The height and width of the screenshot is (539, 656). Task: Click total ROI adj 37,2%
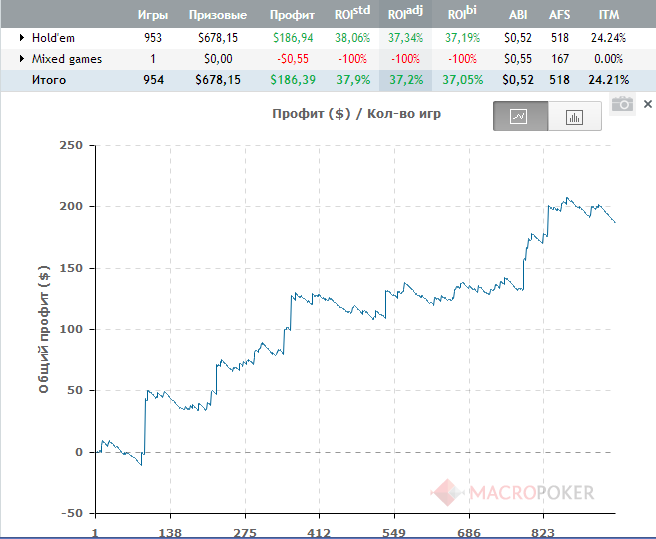[406, 80]
